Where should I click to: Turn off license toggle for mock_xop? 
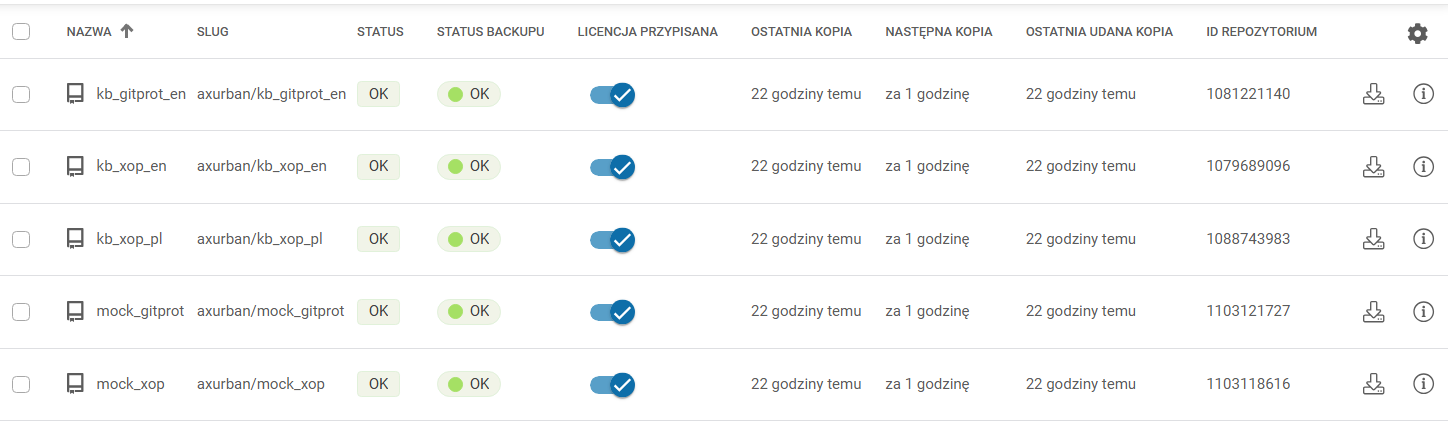tap(612, 385)
